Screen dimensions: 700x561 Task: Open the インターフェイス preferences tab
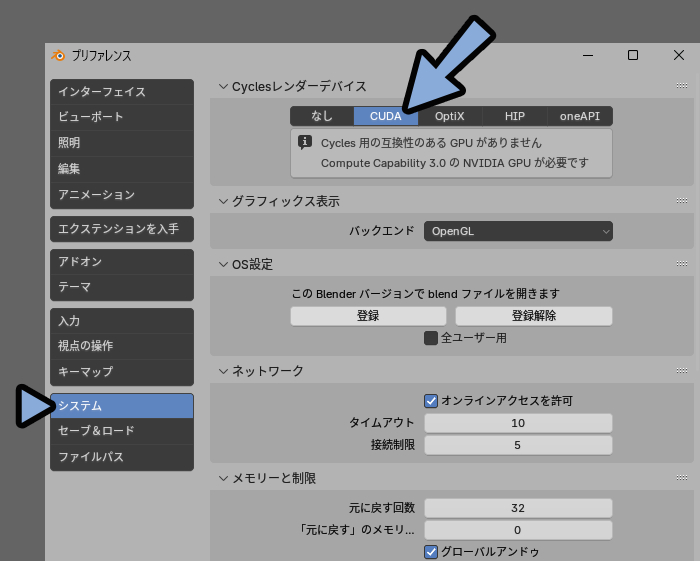click(122, 92)
